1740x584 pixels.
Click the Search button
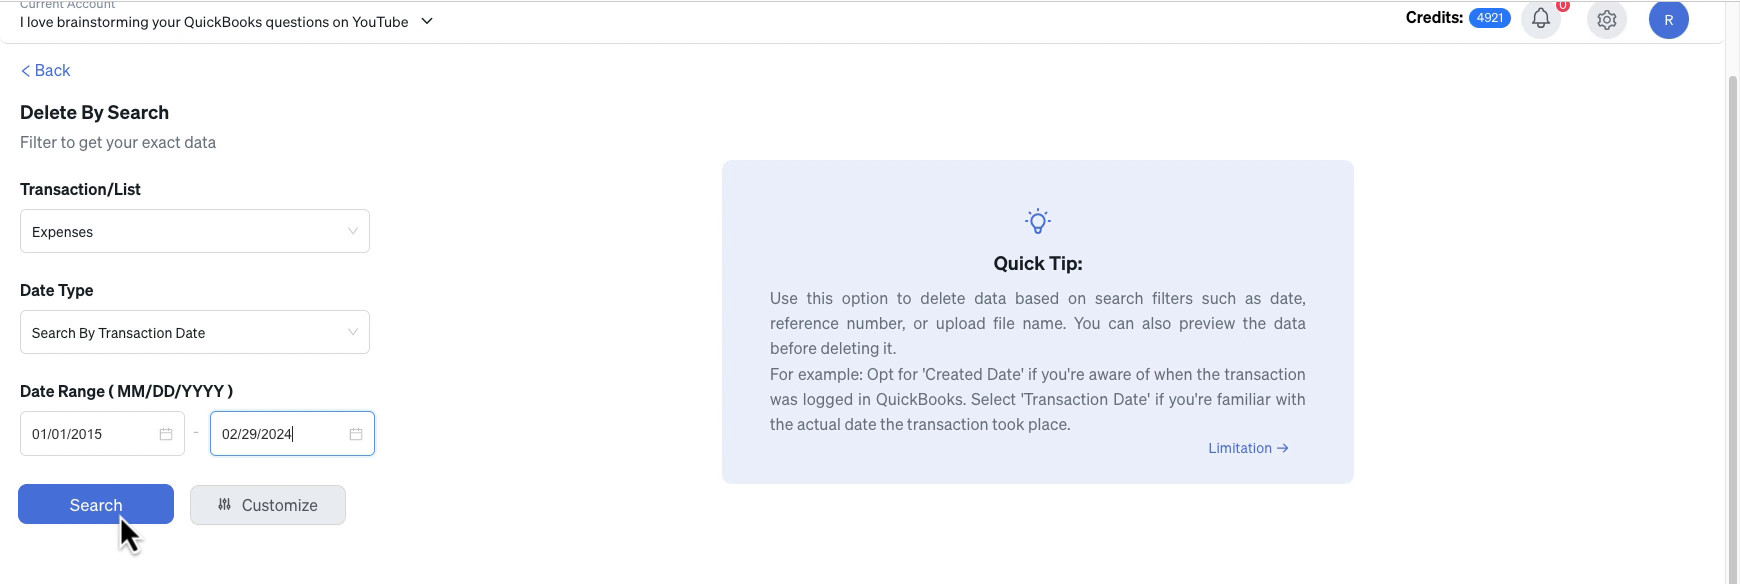96,505
